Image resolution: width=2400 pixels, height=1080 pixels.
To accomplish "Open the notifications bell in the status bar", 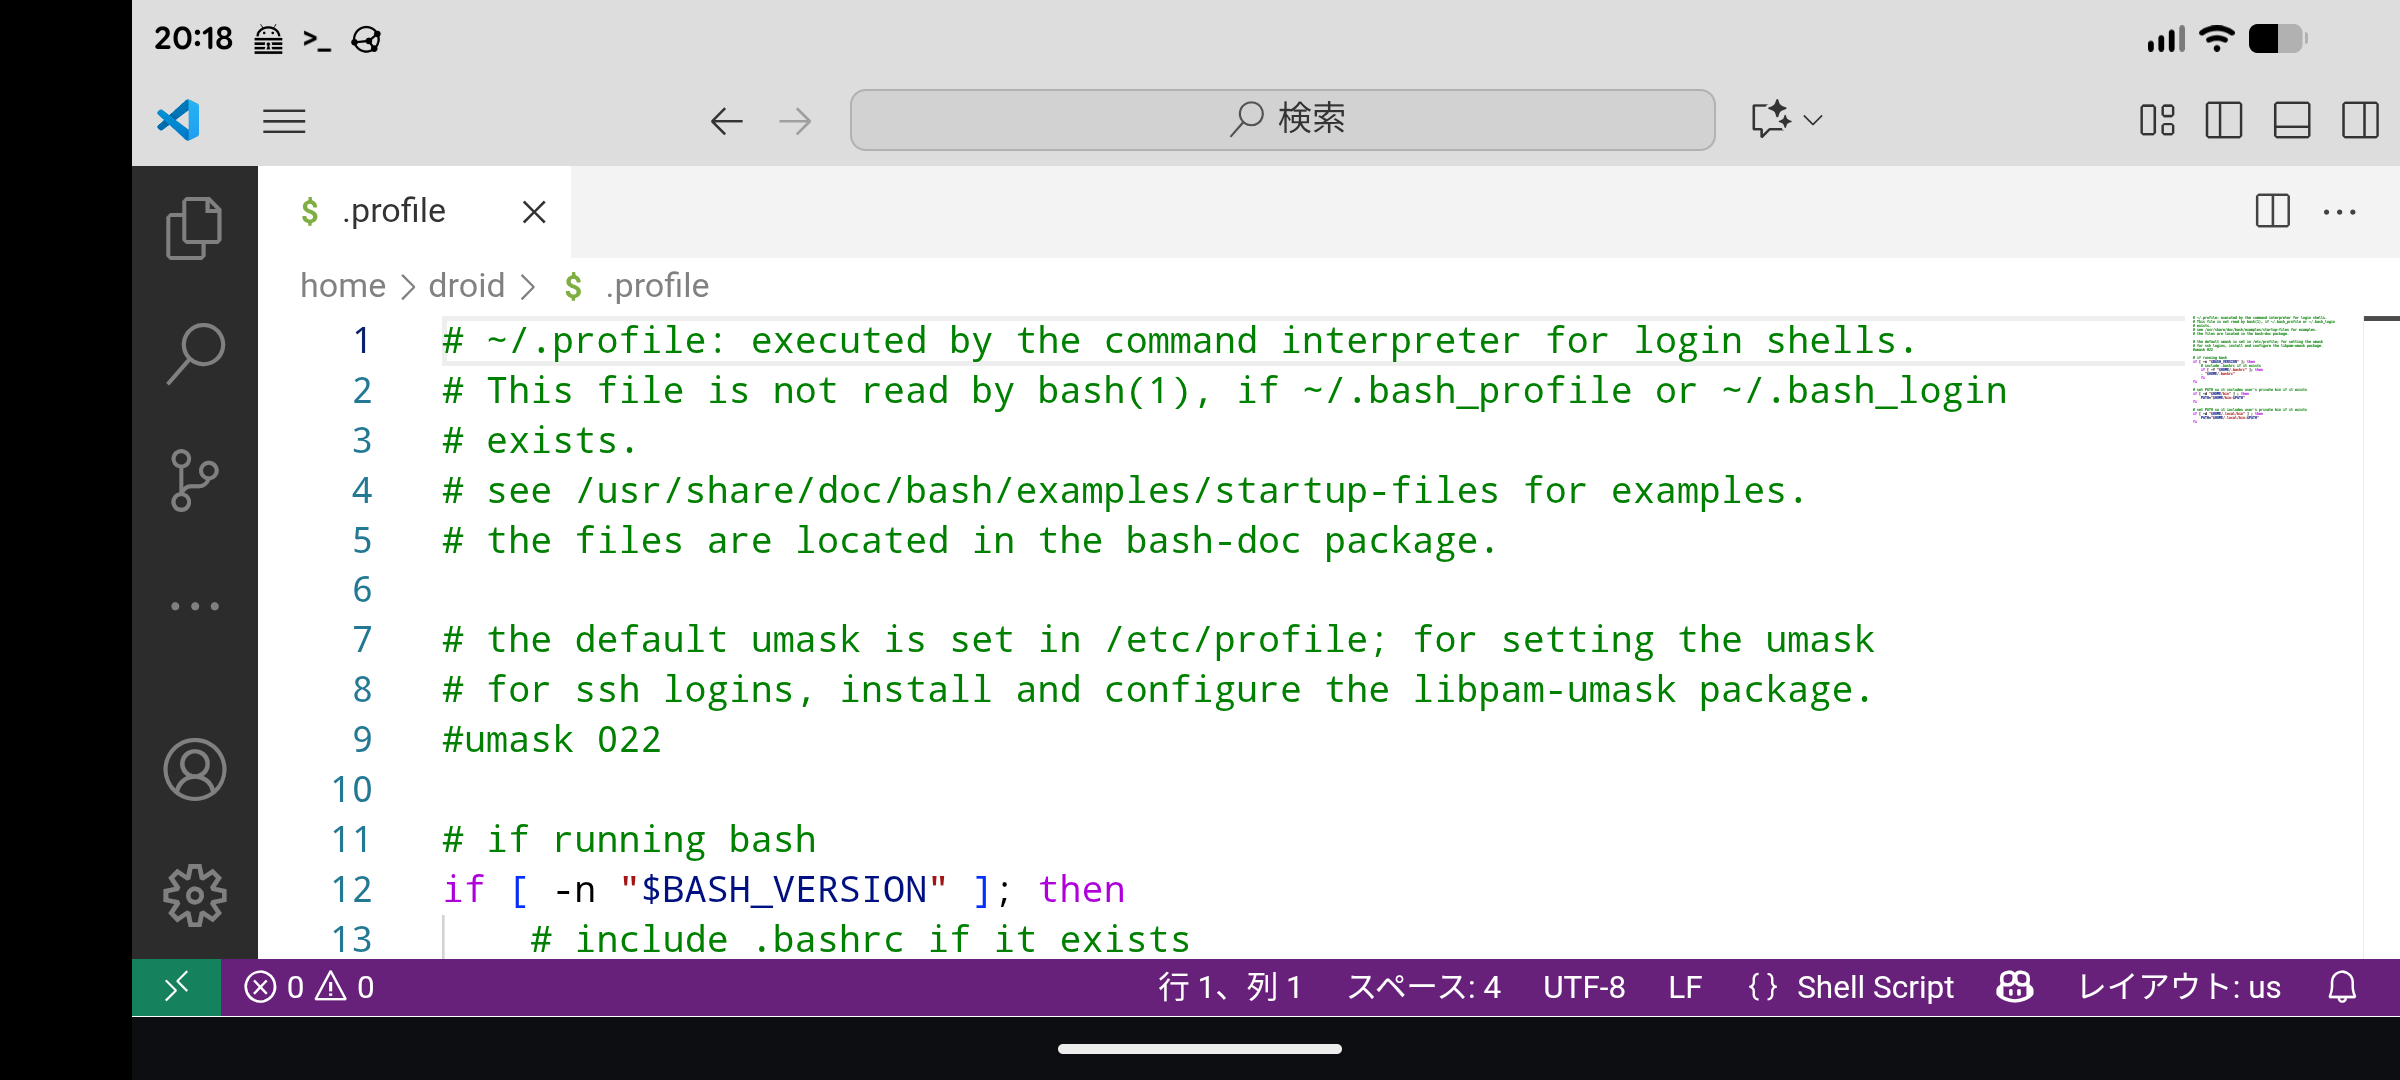I will pos(2341,987).
